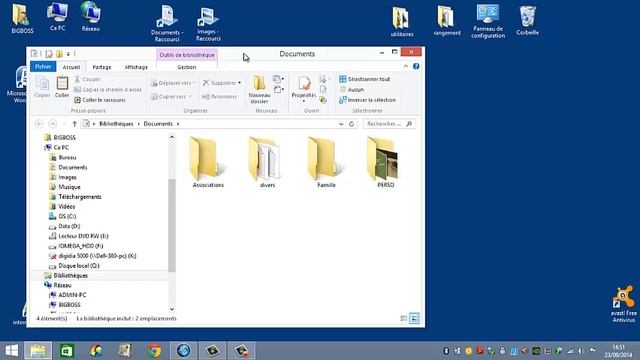Open the utilitaires desktop folder

pyautogui.click(x=402, y=21)
